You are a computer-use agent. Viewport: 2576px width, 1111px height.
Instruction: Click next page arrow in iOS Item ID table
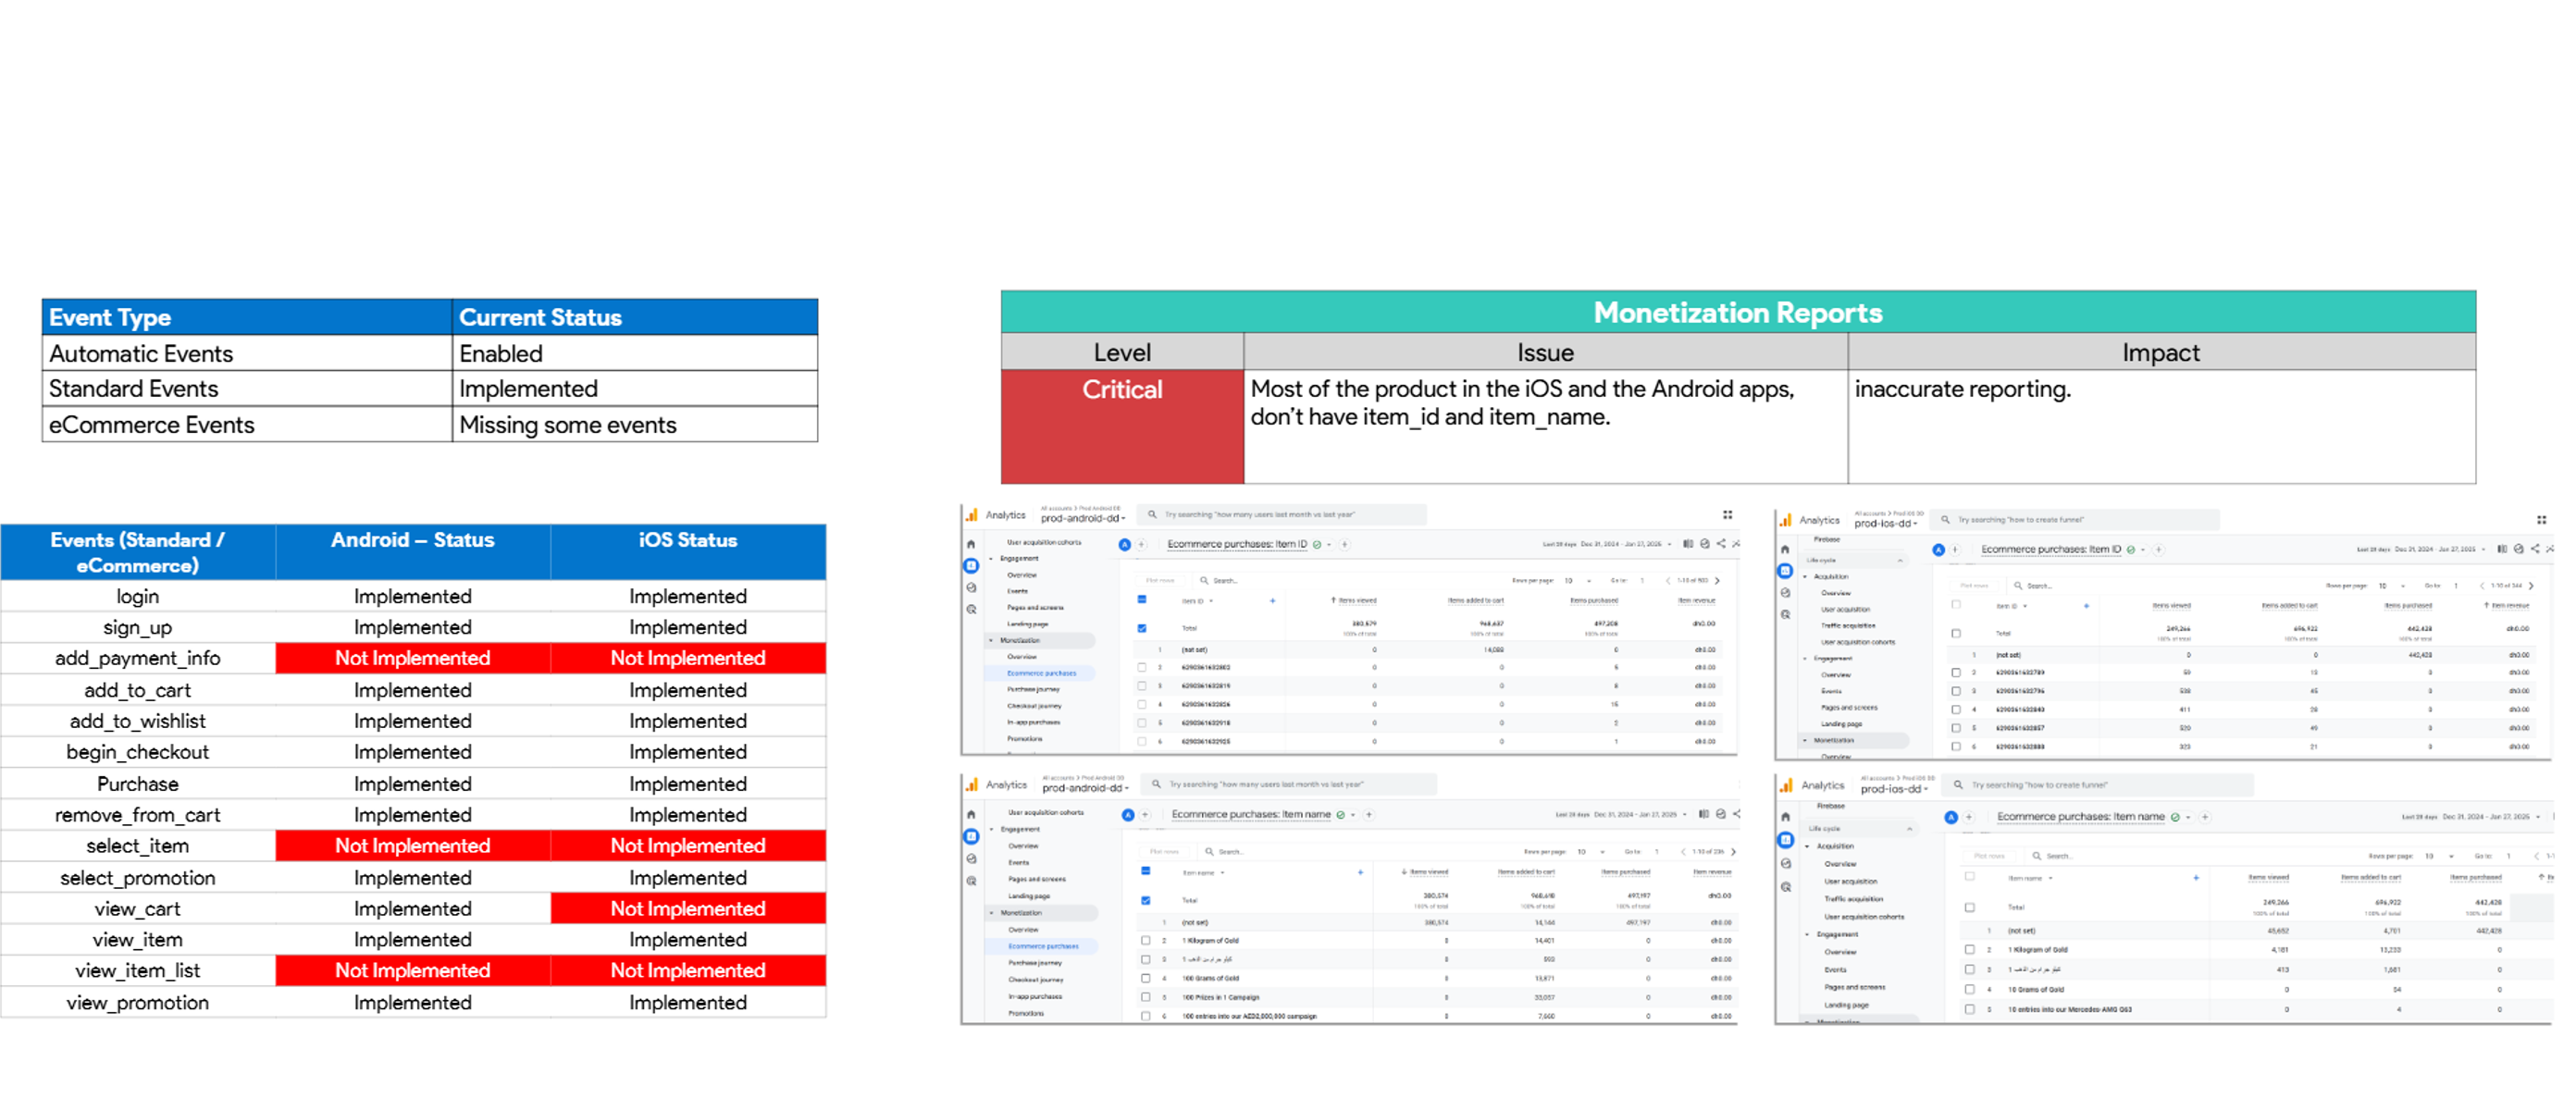pos(2531,585)
